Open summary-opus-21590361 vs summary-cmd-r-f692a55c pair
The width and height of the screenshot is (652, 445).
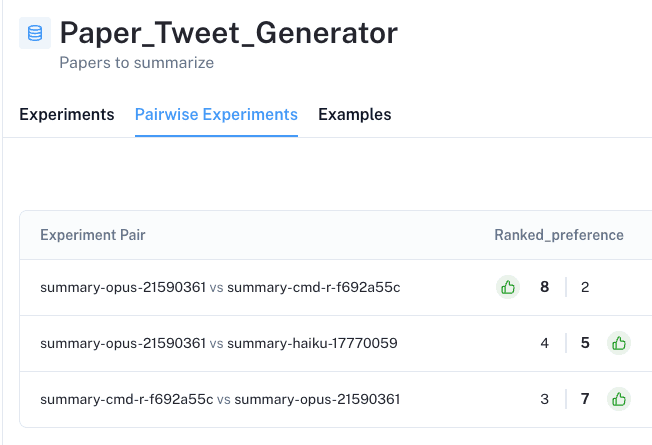(x=220, y=287)
